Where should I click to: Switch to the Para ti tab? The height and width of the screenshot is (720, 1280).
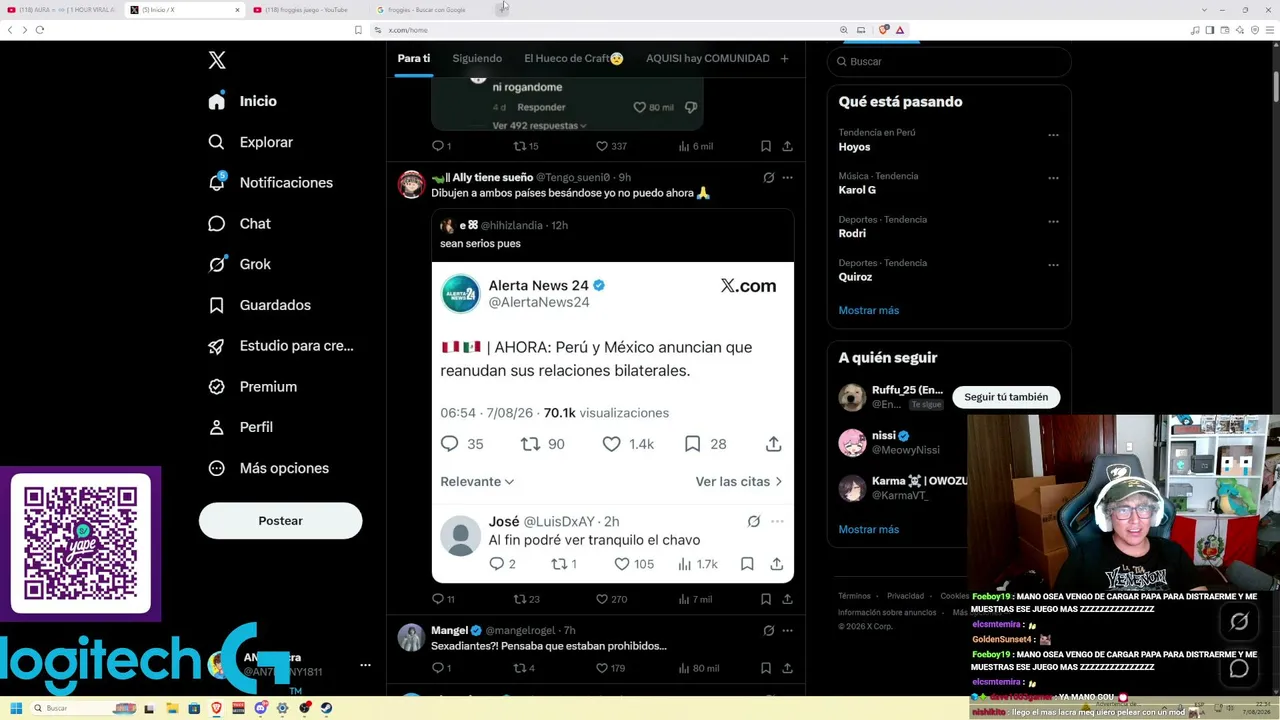click(414, 58)
